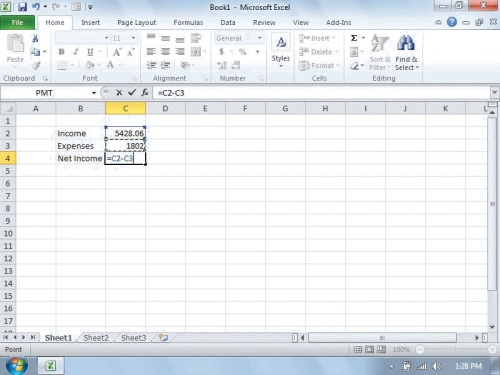
Task: Confirm formula with the Enter checkmark
Action: [x=132, y=93]
